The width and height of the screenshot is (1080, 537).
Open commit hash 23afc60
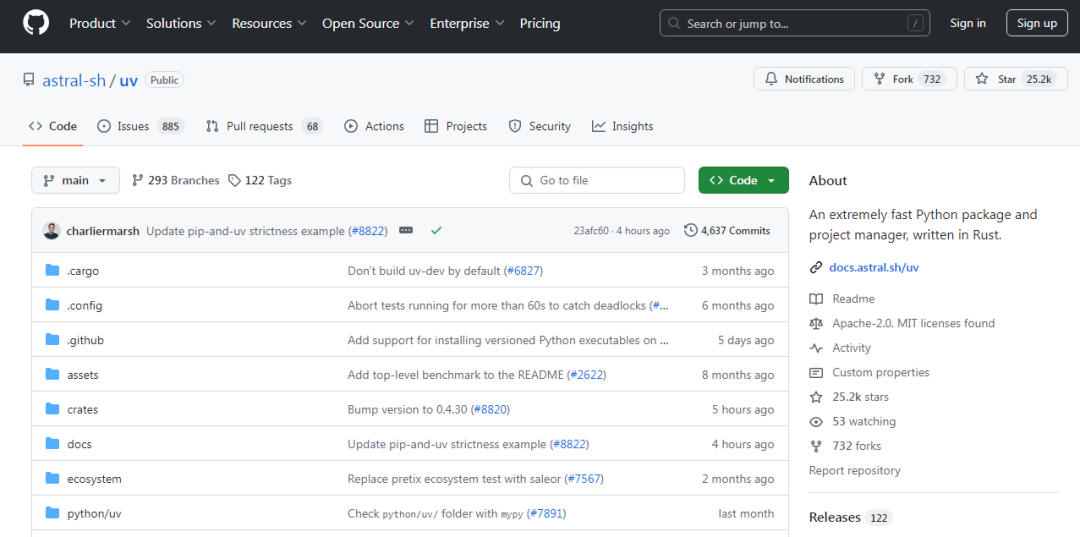(x=592, y=231)
